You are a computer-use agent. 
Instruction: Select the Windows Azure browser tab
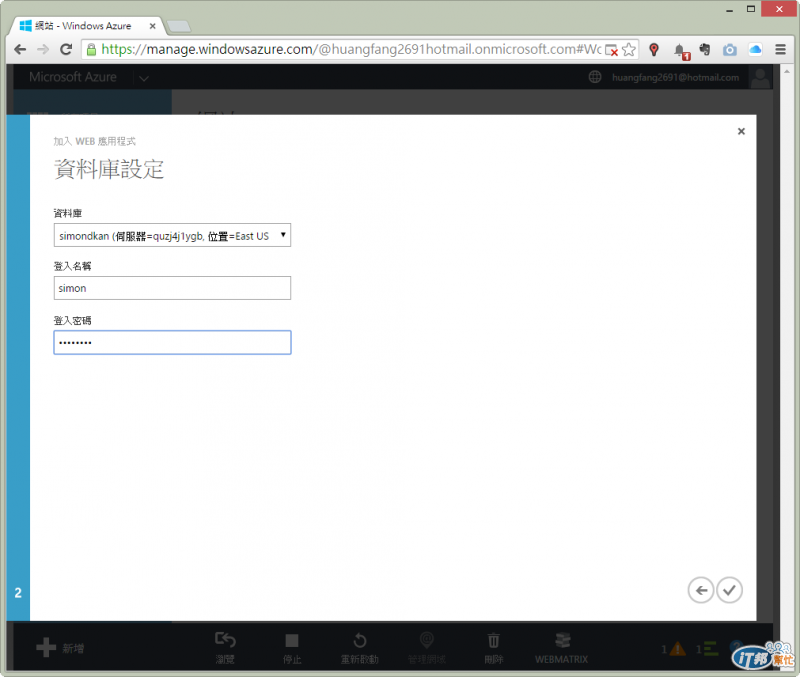[x=89, y=26]
